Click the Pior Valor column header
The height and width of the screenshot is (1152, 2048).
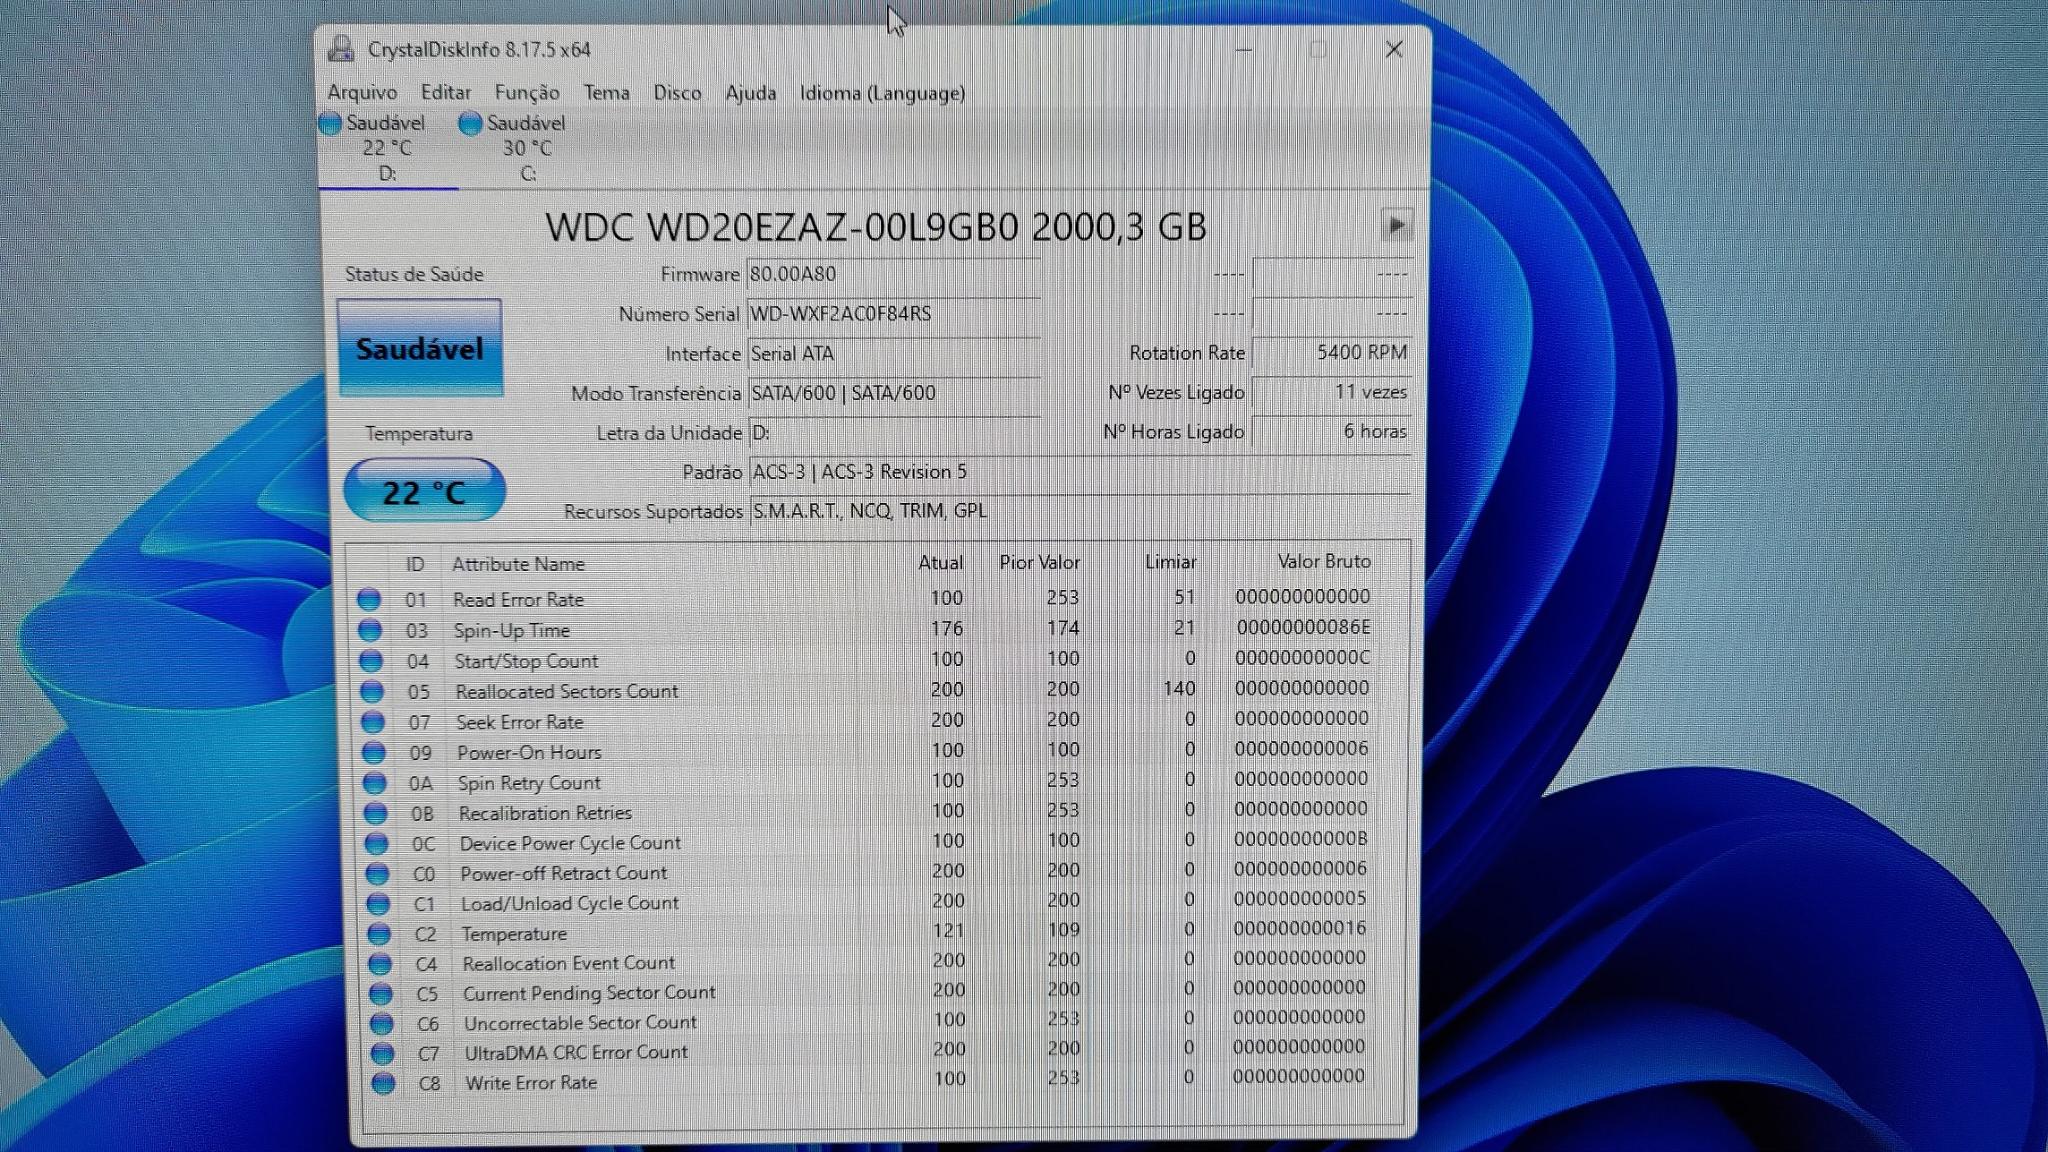click(x=1039, y=562)
